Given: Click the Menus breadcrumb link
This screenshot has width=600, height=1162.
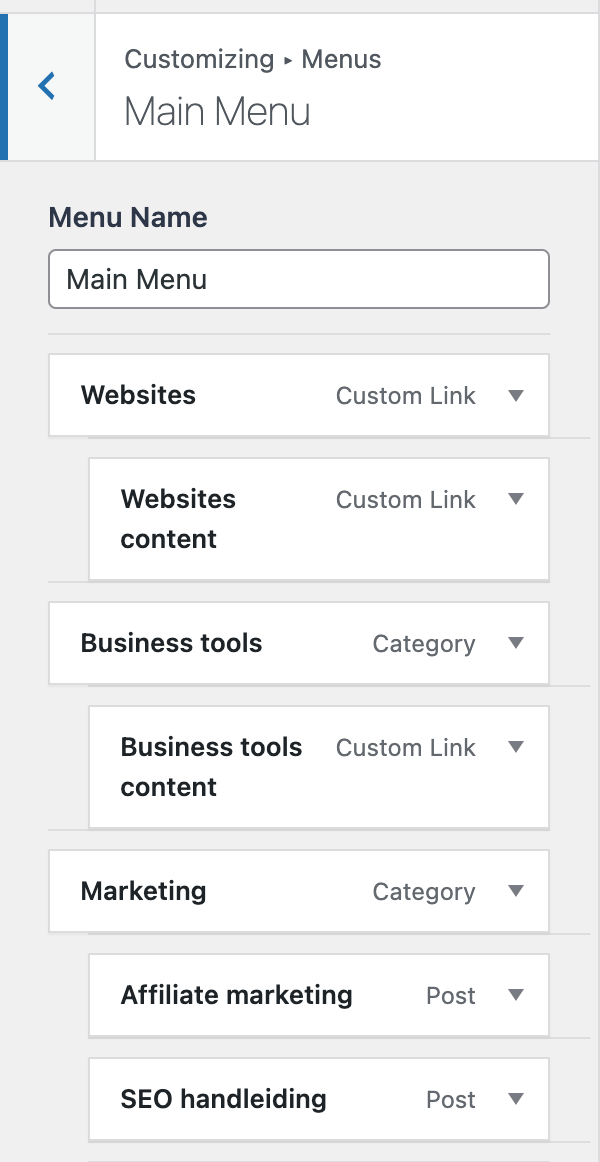Looking at the screenshot, I should pyautogui.click(x=341, y=60).
